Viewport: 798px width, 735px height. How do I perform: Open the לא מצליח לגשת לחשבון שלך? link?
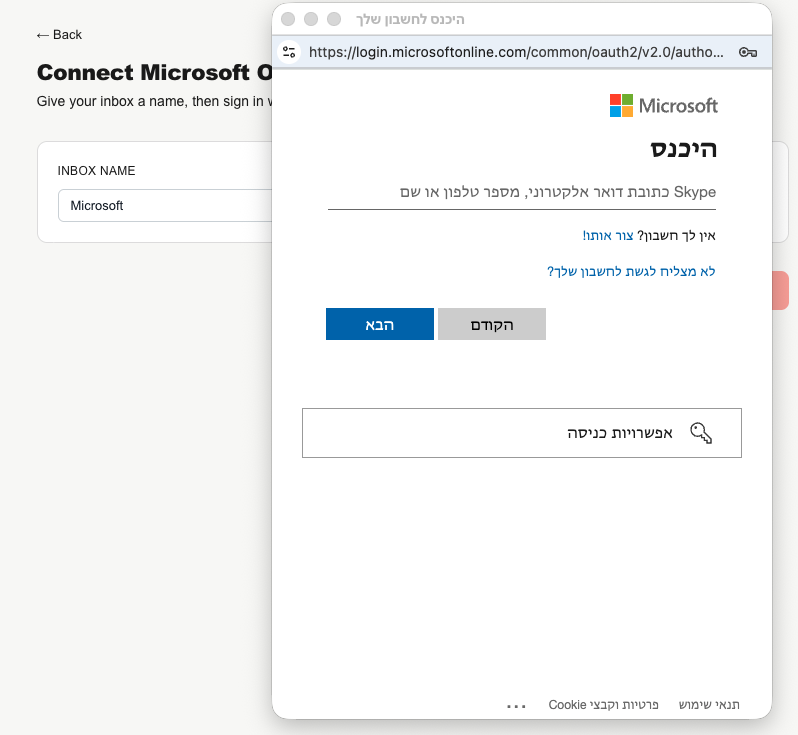point(631,271)
